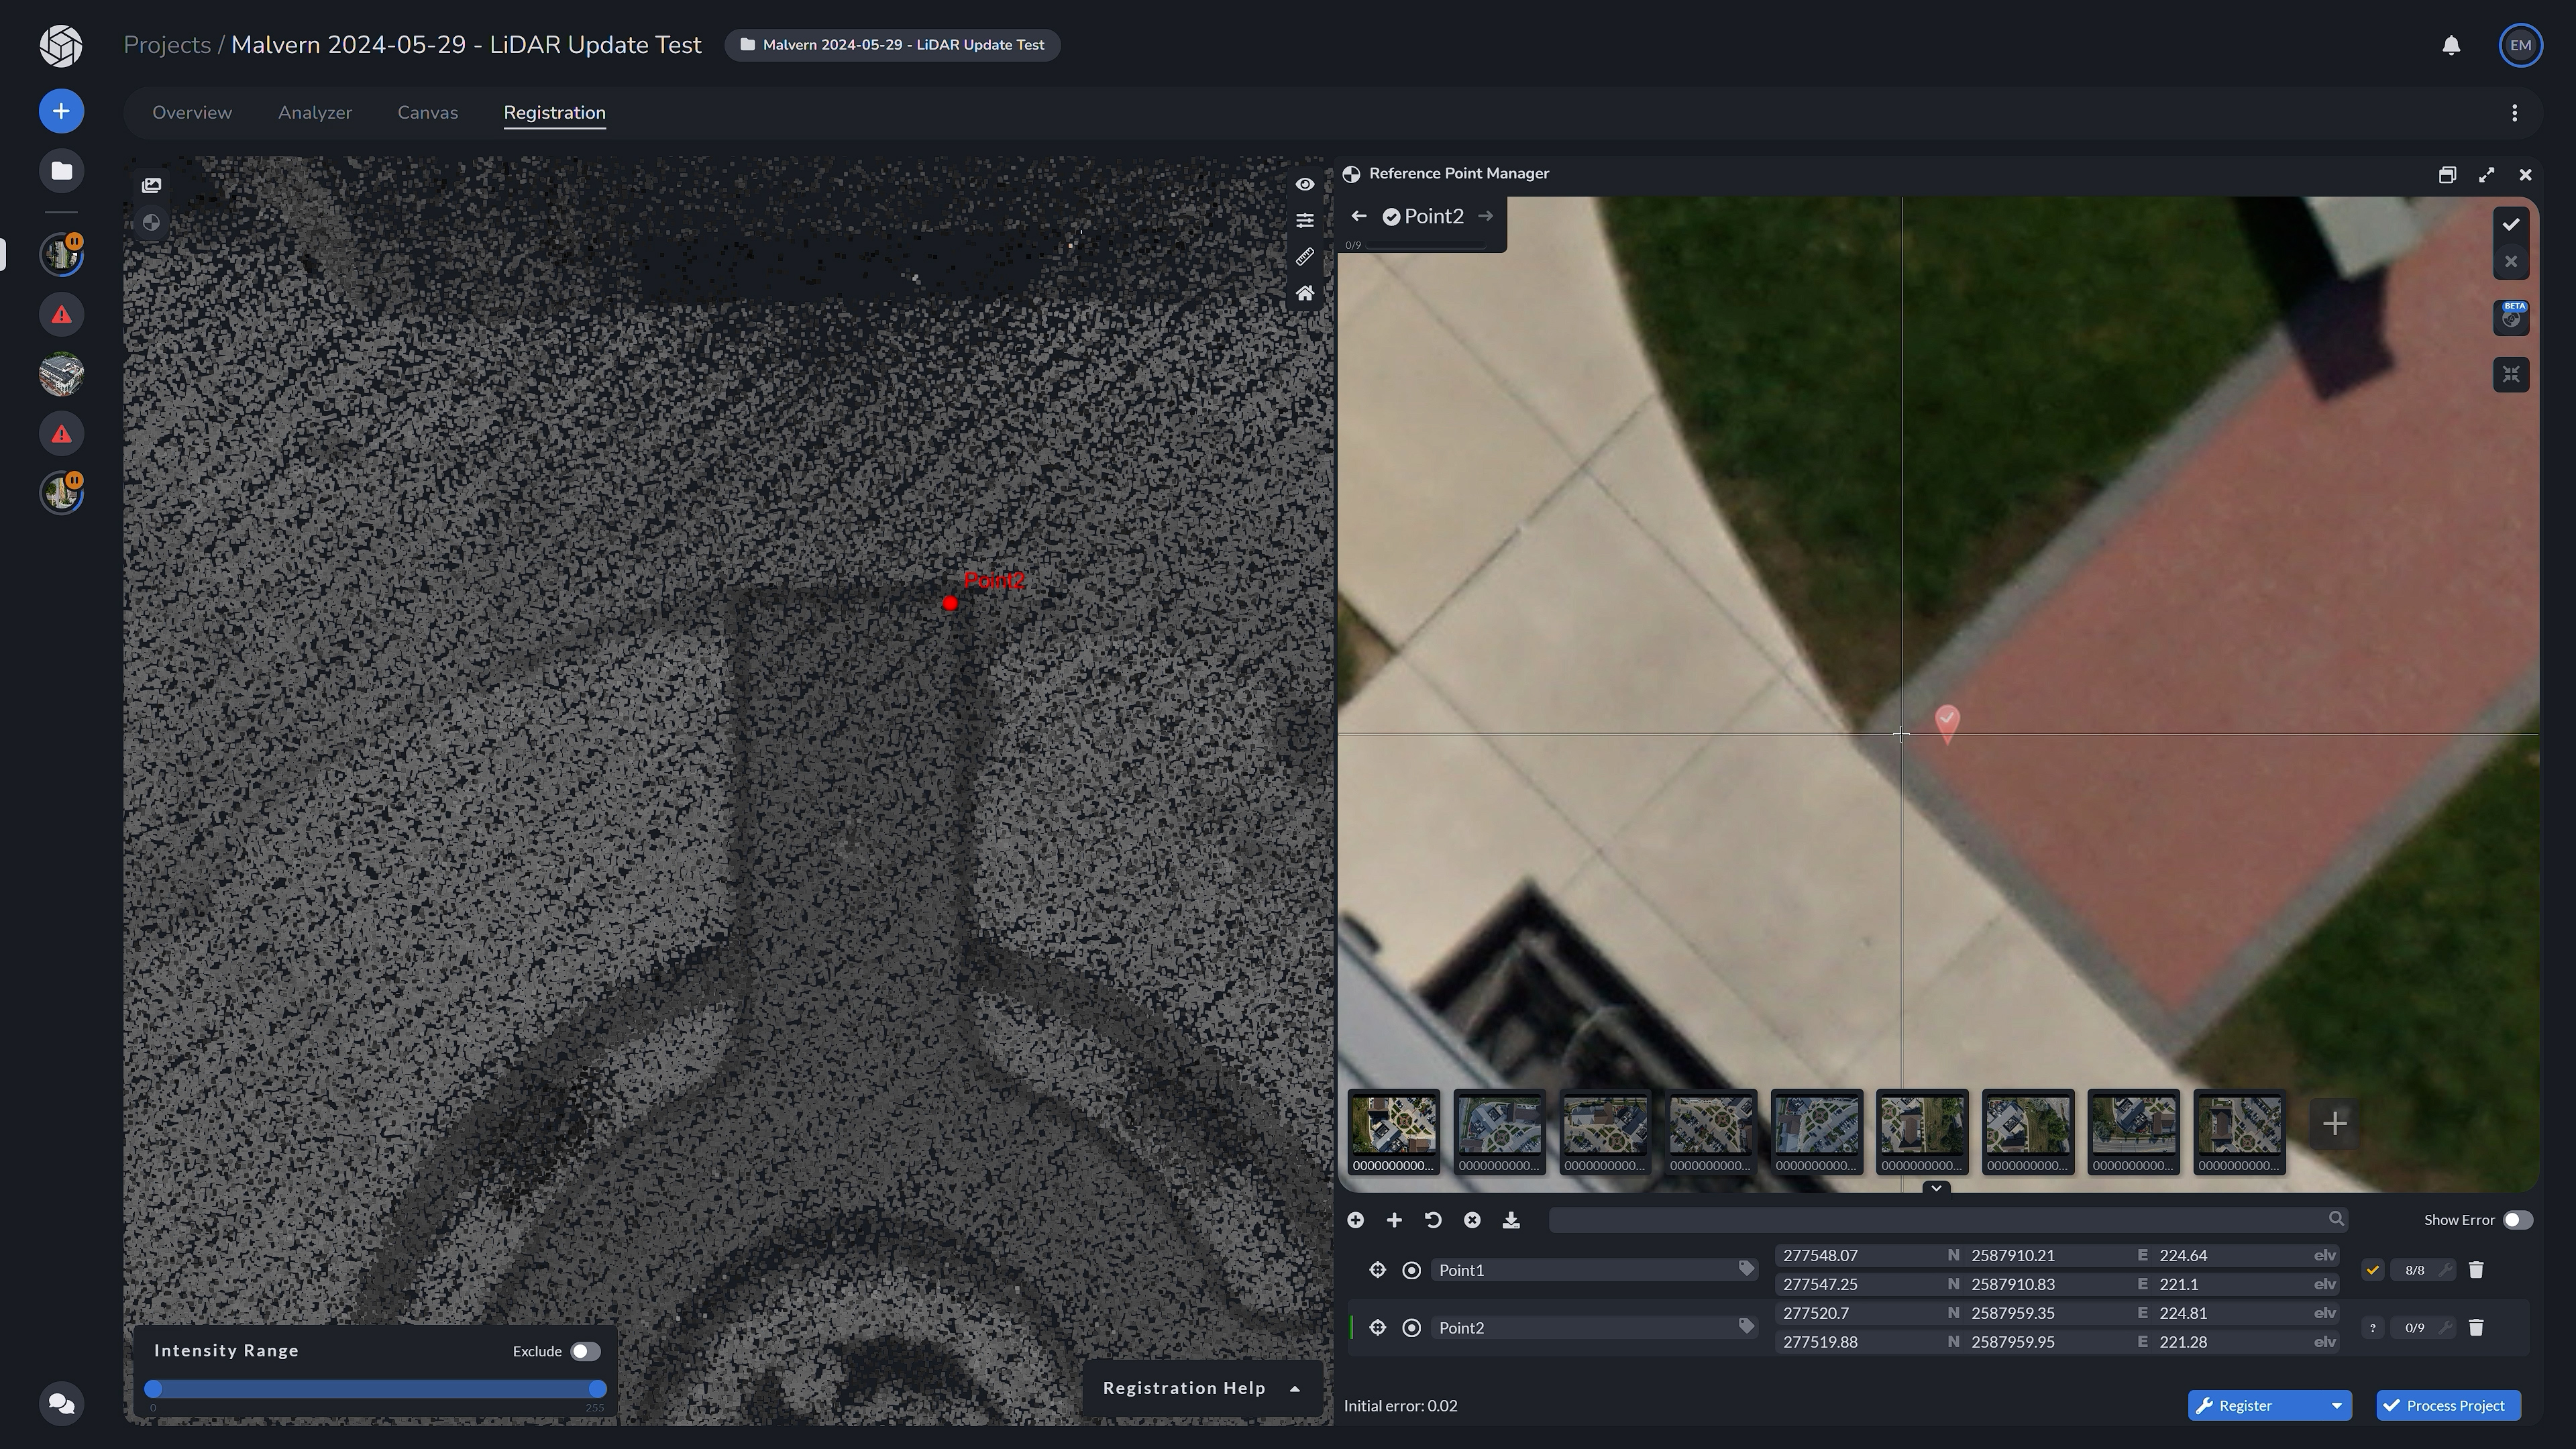Open the Overview tab
Image resolution: width=2576 pixels, height=1449 pixels.
191,112
